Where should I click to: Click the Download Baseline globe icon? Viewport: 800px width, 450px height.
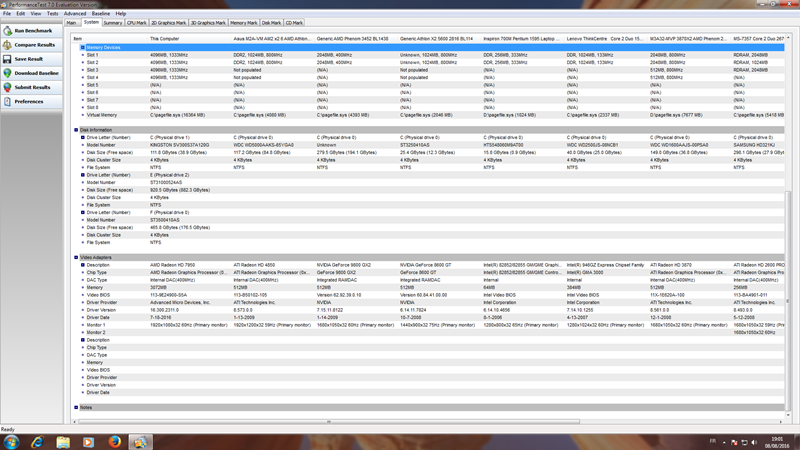click(7, 73)
